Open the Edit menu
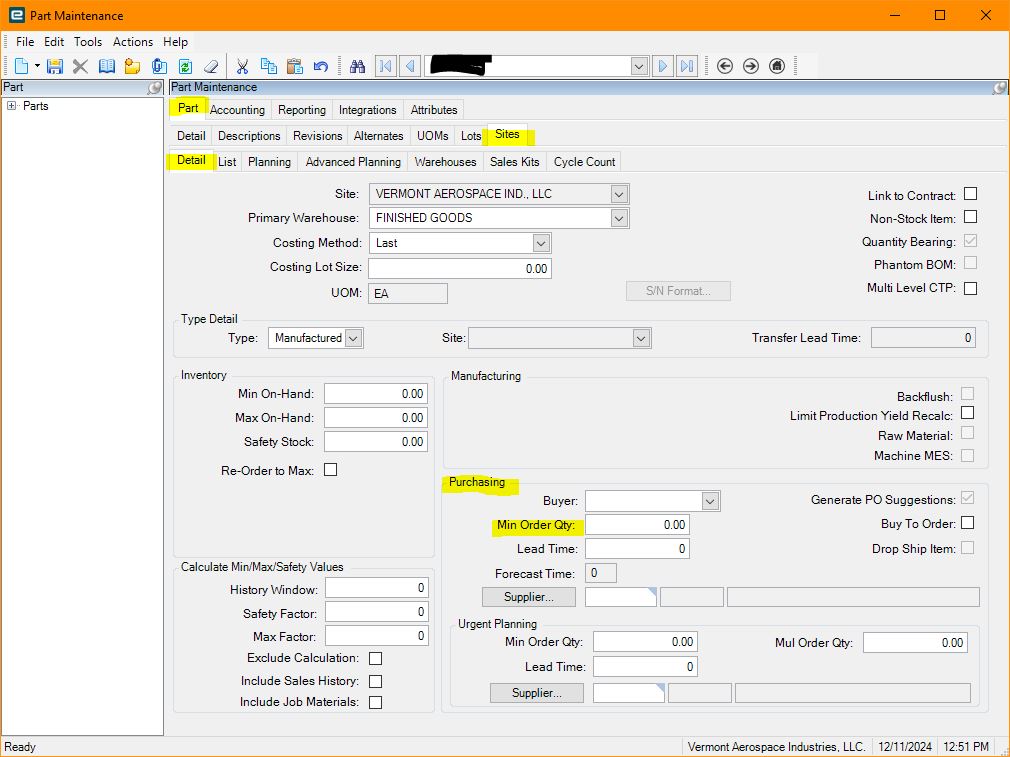This screenshot has width=1010, height=757. pos(54,42)
